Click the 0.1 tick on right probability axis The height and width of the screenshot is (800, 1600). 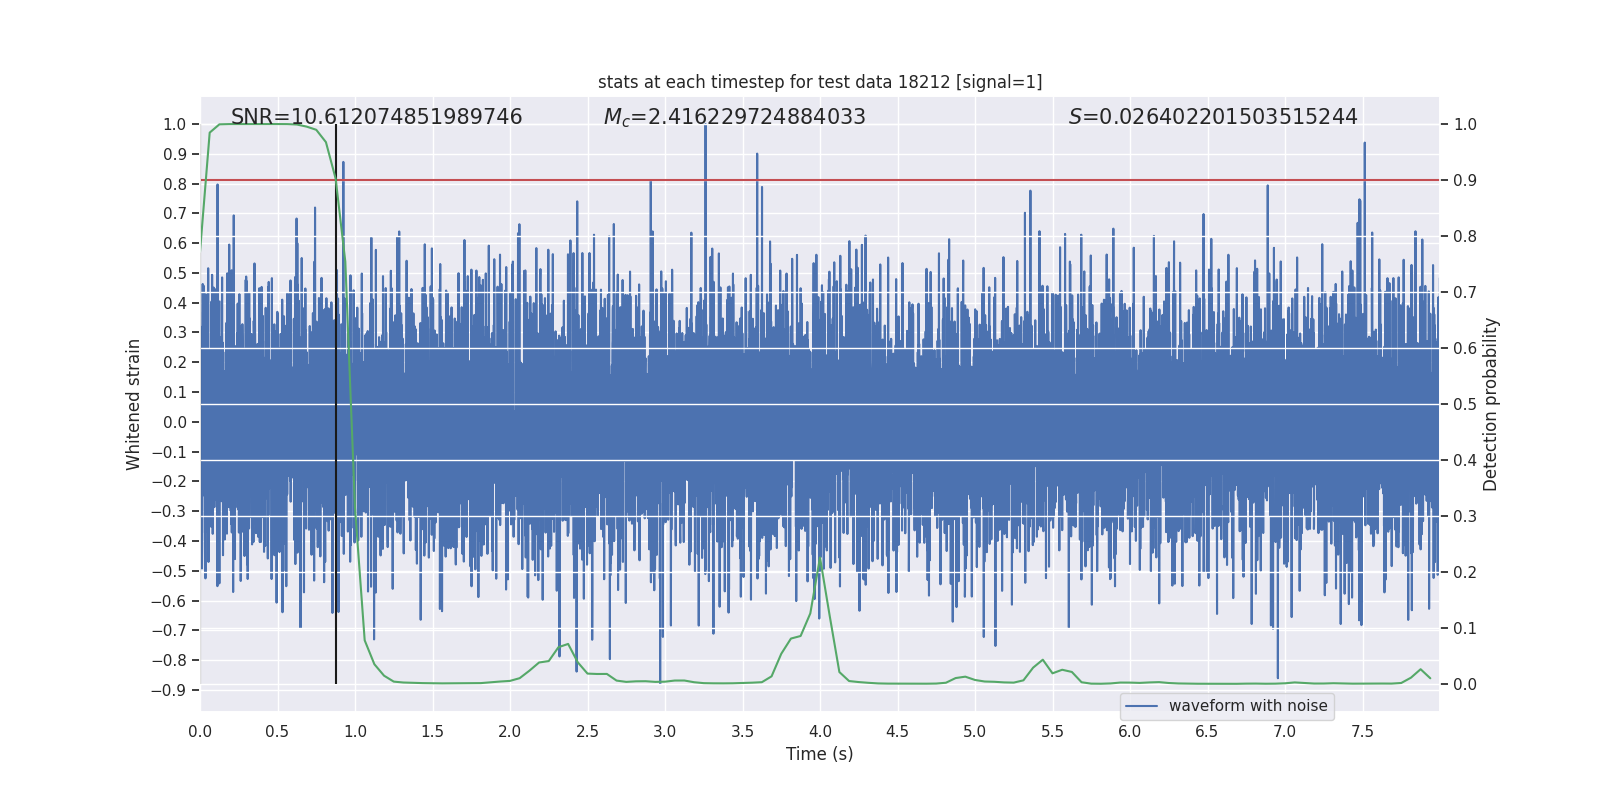pyautogui.click(x=1465, y=629)
